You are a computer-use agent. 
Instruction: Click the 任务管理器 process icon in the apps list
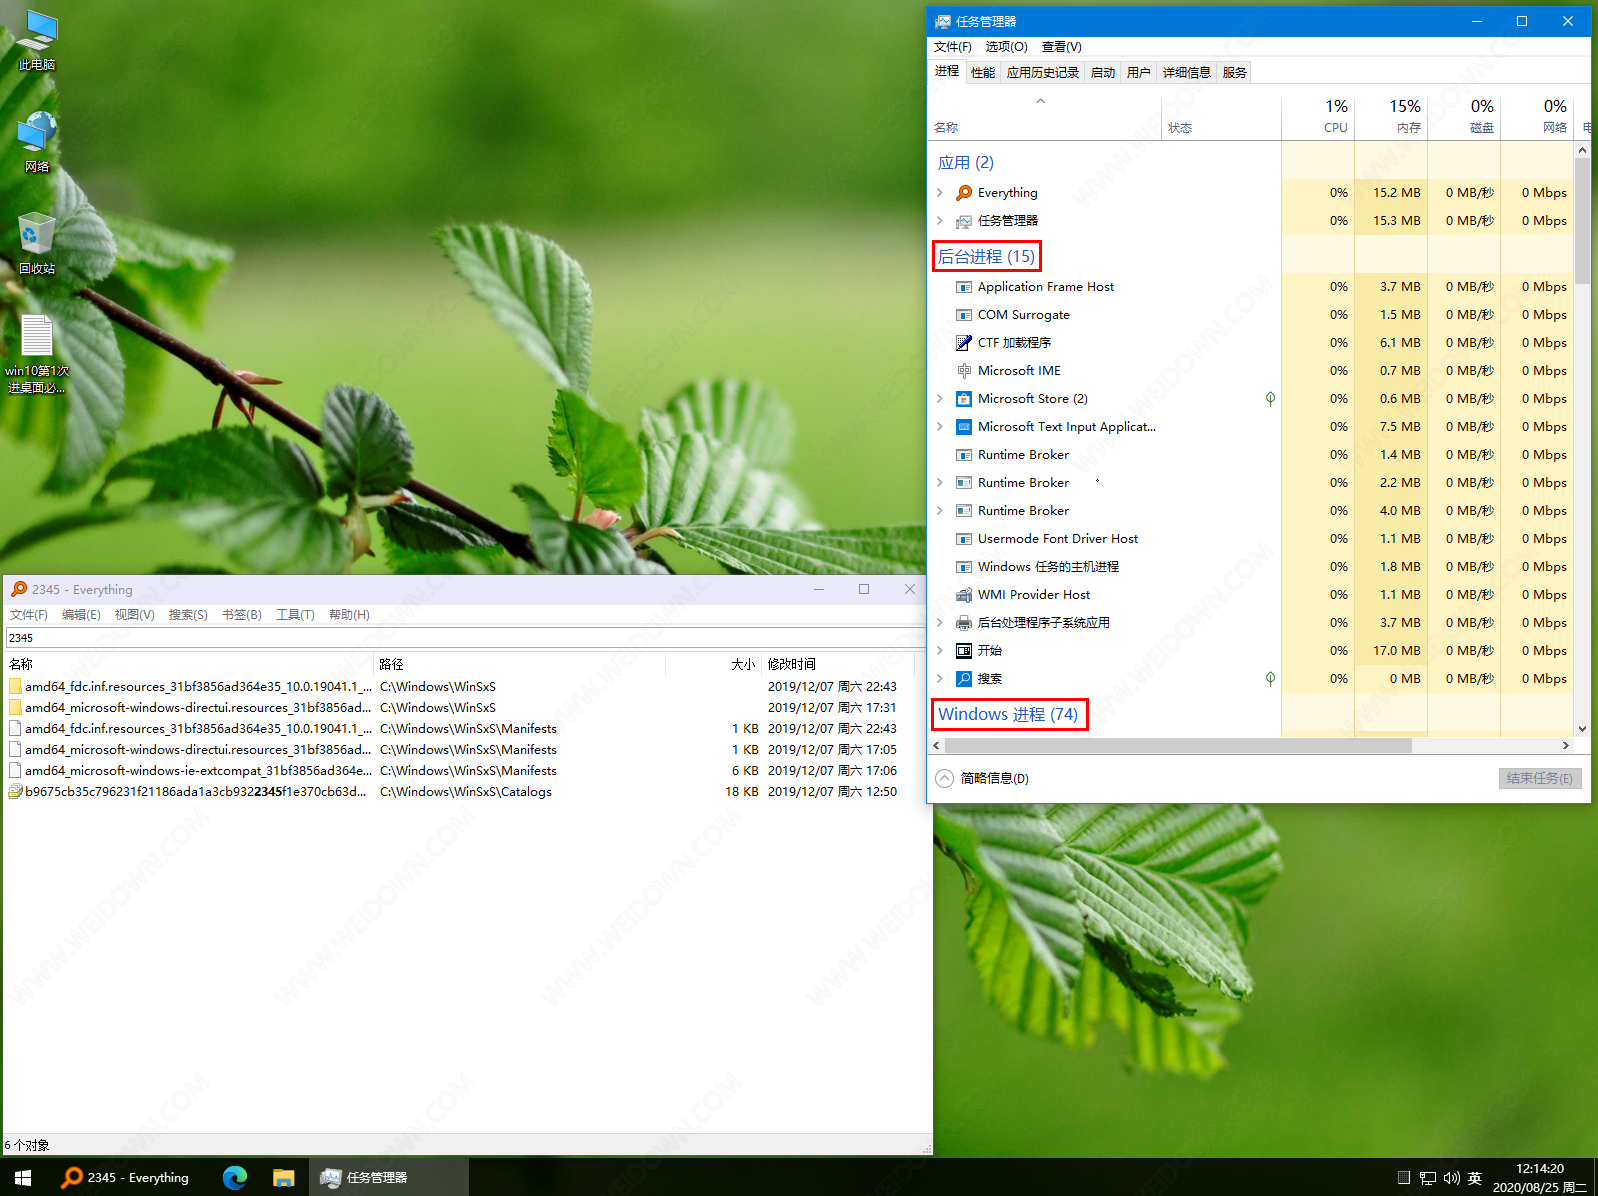click(964, 221)
